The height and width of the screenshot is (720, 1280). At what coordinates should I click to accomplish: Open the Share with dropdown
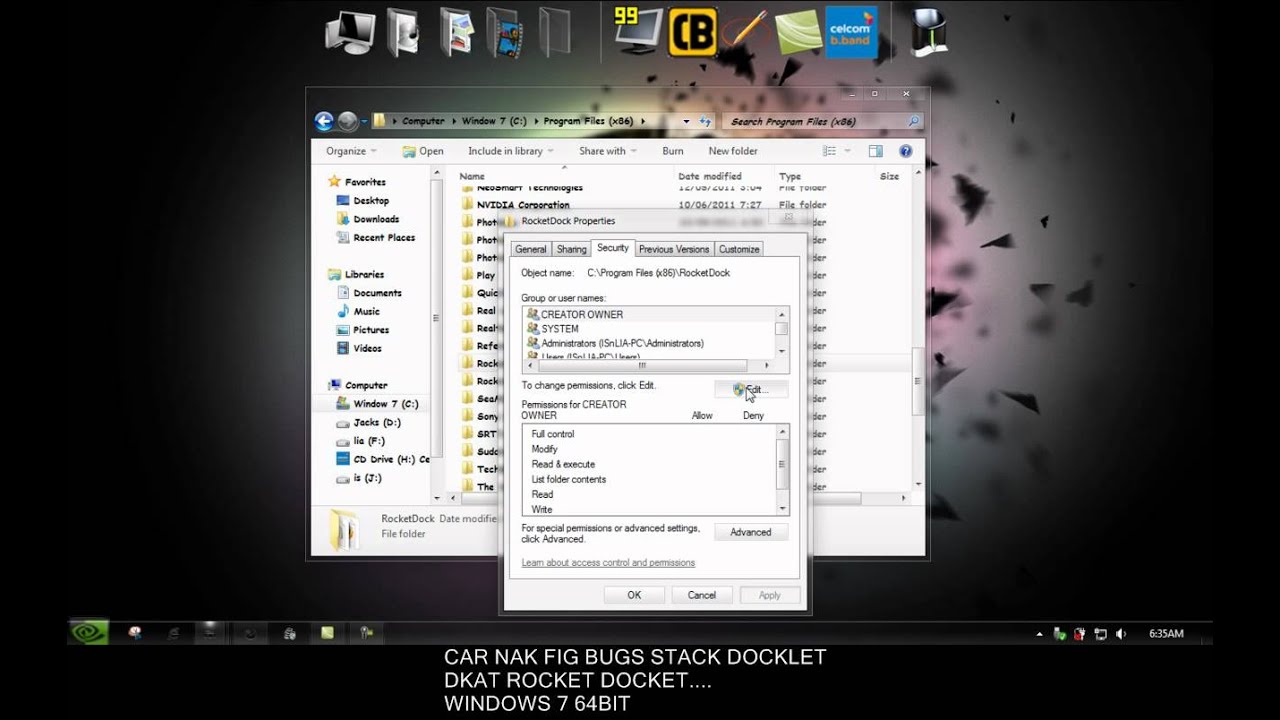tap(606, 150)
